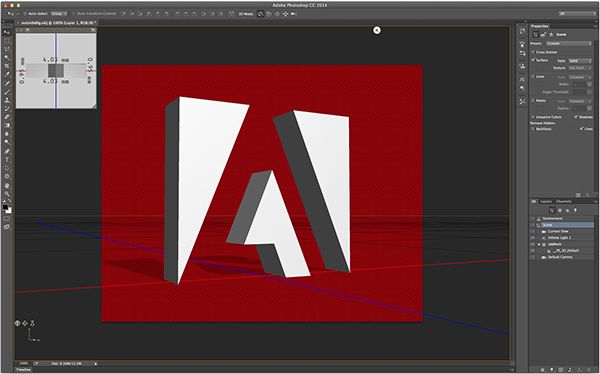Select the History Brush tool
Image resolution: width=600 pixels, height=374 pixels.
point(7,108)
